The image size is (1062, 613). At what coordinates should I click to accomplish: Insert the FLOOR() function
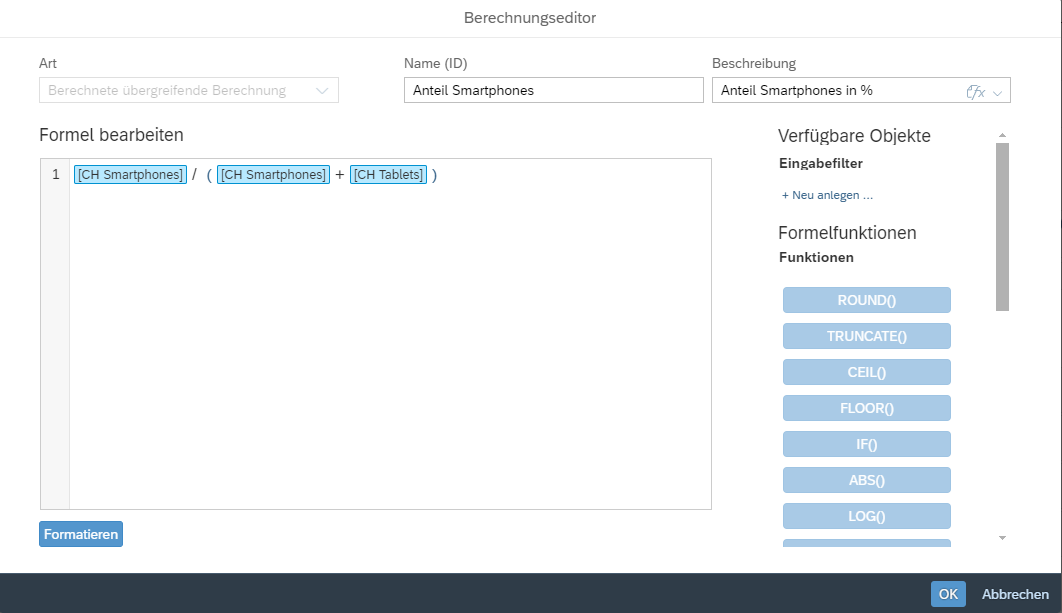tap(866, 408)
